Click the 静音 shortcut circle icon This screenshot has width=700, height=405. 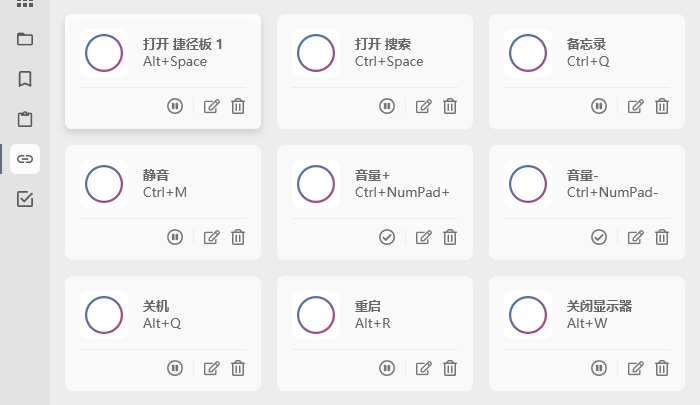click(104, 185)
